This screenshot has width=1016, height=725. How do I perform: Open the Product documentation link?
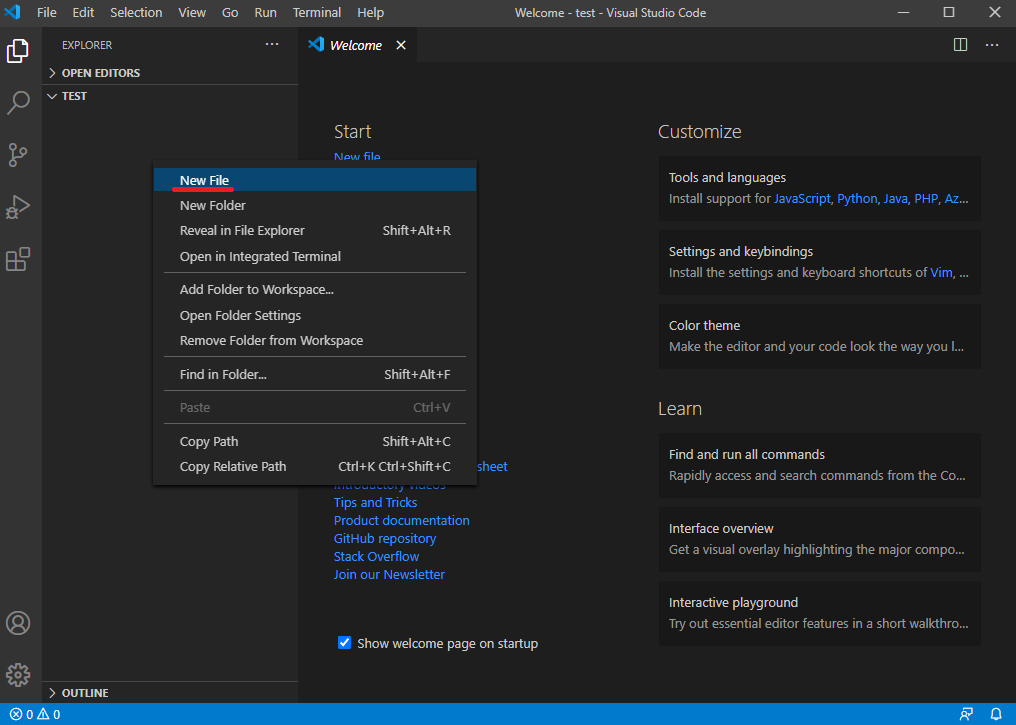(x=402, y=520)
